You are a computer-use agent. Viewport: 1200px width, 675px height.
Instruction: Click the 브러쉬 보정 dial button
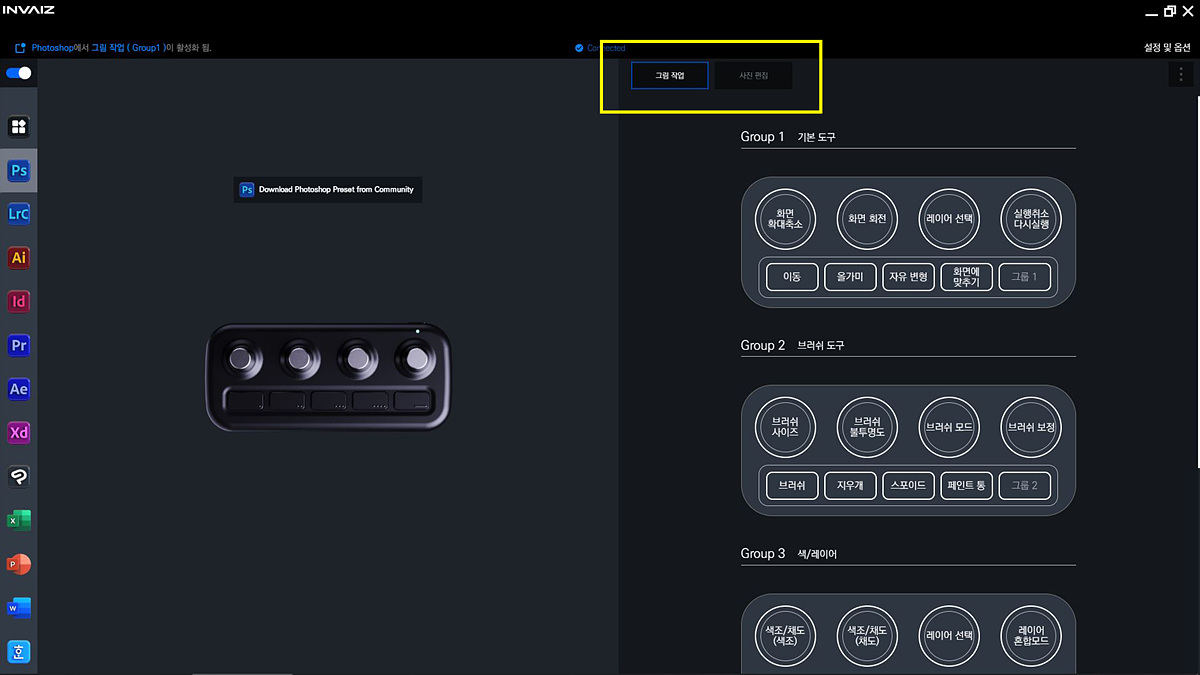[x=1031, y=427]
